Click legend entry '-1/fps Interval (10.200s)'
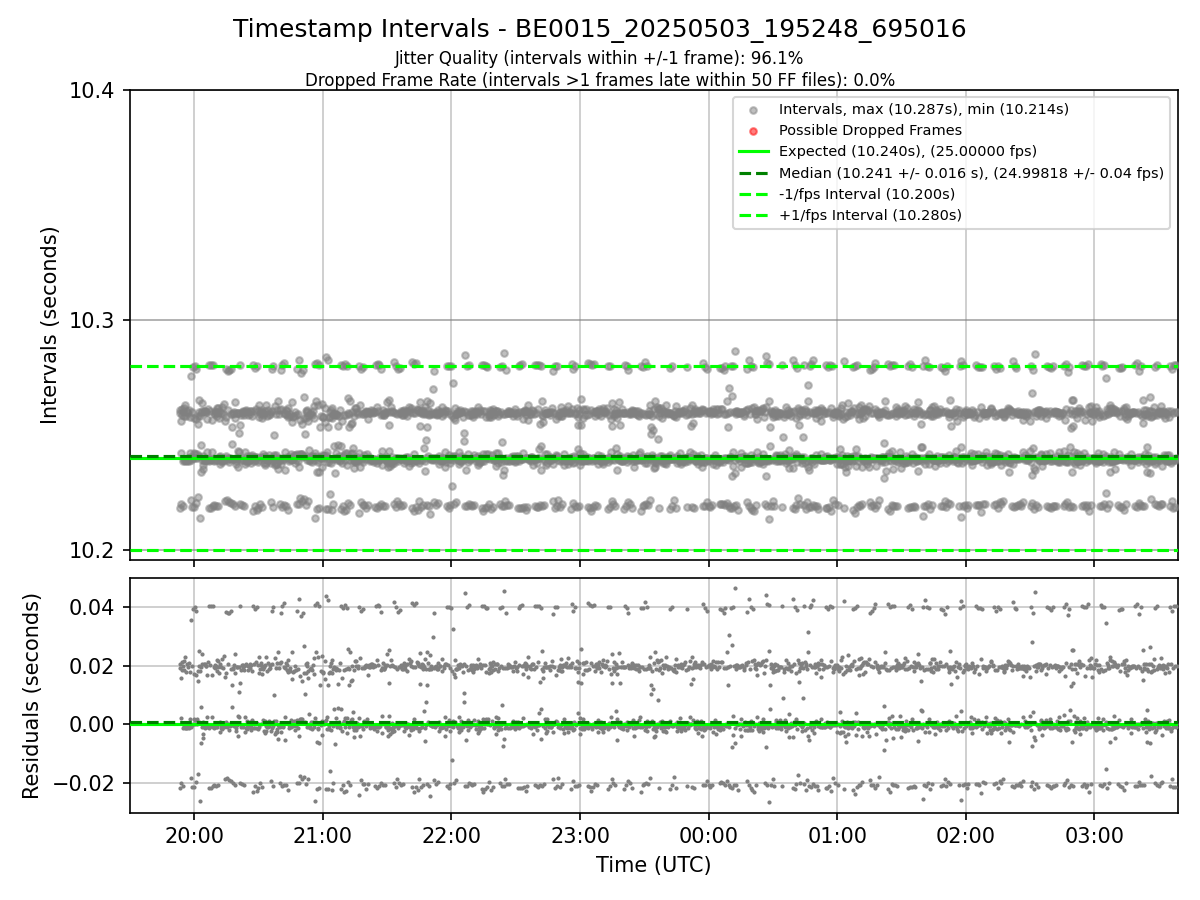 click(x=867, y=194)
